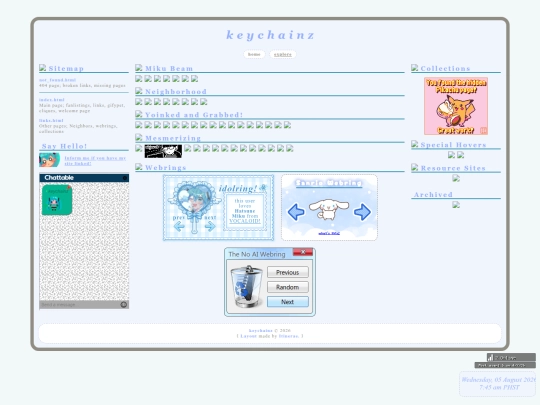
Task: Click the second image under Special Hovers
Action: tap(460, 155)
